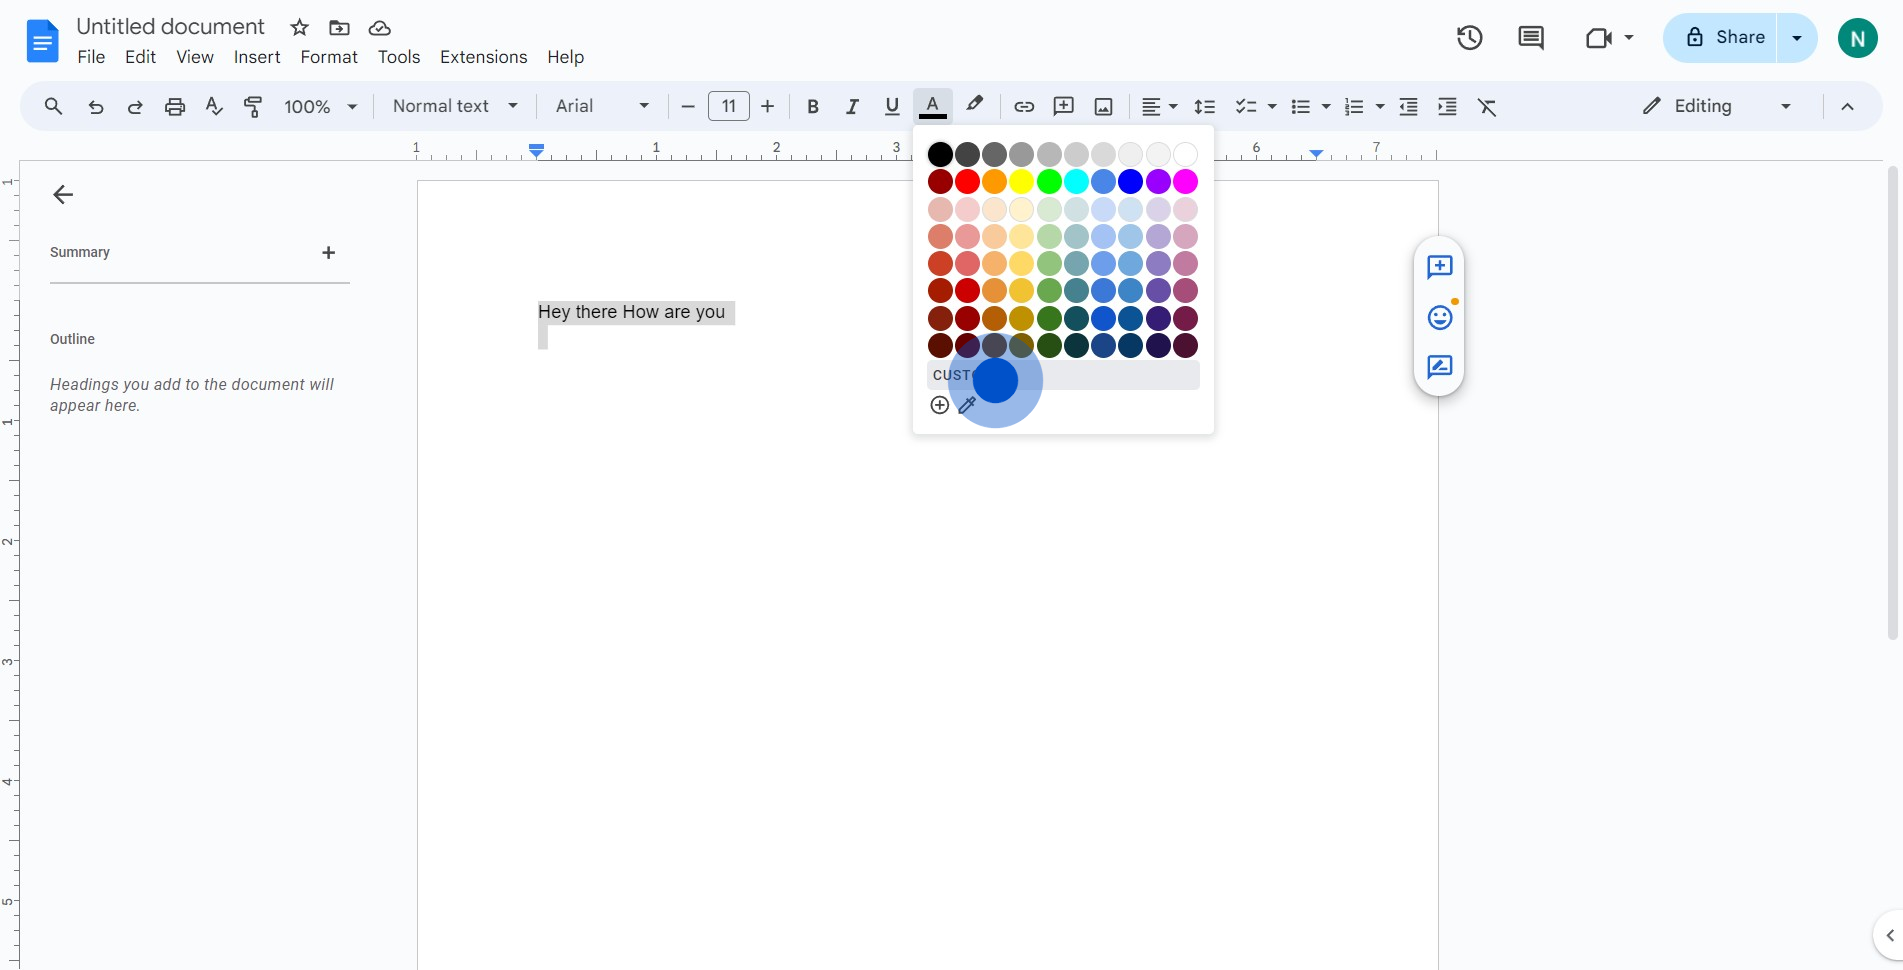
Task: Toggle underline formatting
Action: tap(892, 107)
